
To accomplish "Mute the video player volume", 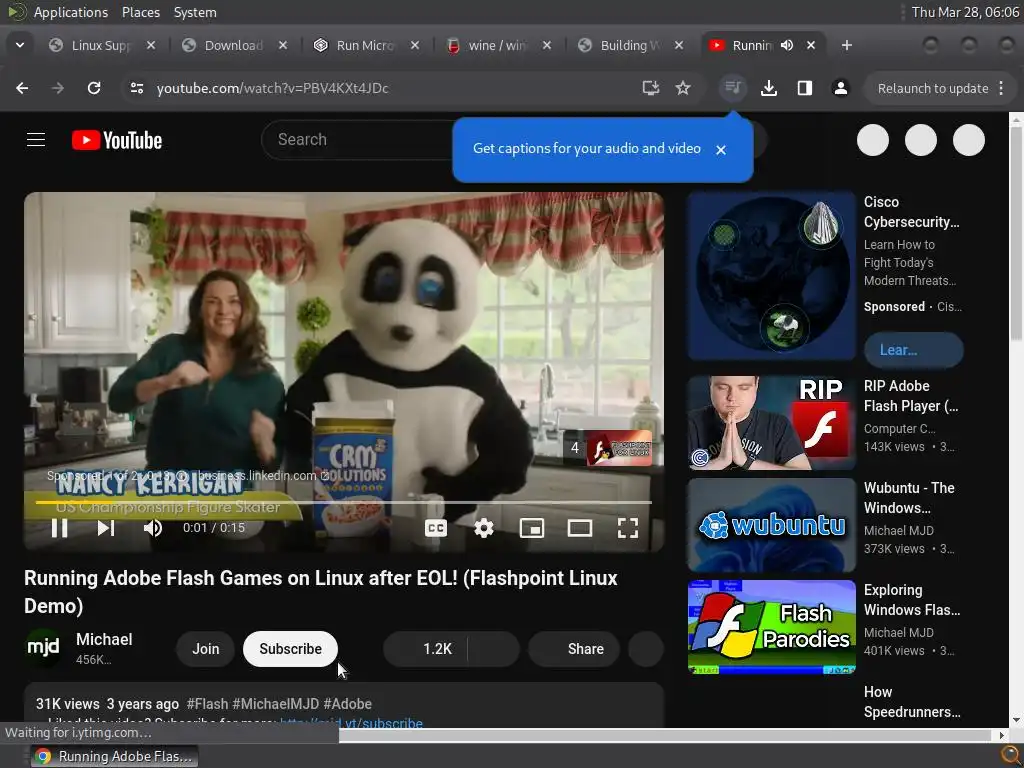I will (152, 528).
